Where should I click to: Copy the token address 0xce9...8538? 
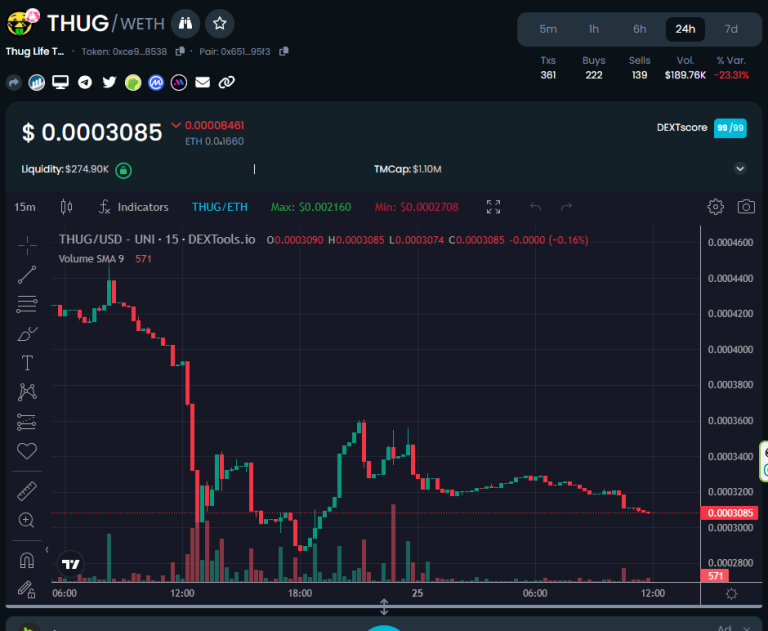coord(180,51)
